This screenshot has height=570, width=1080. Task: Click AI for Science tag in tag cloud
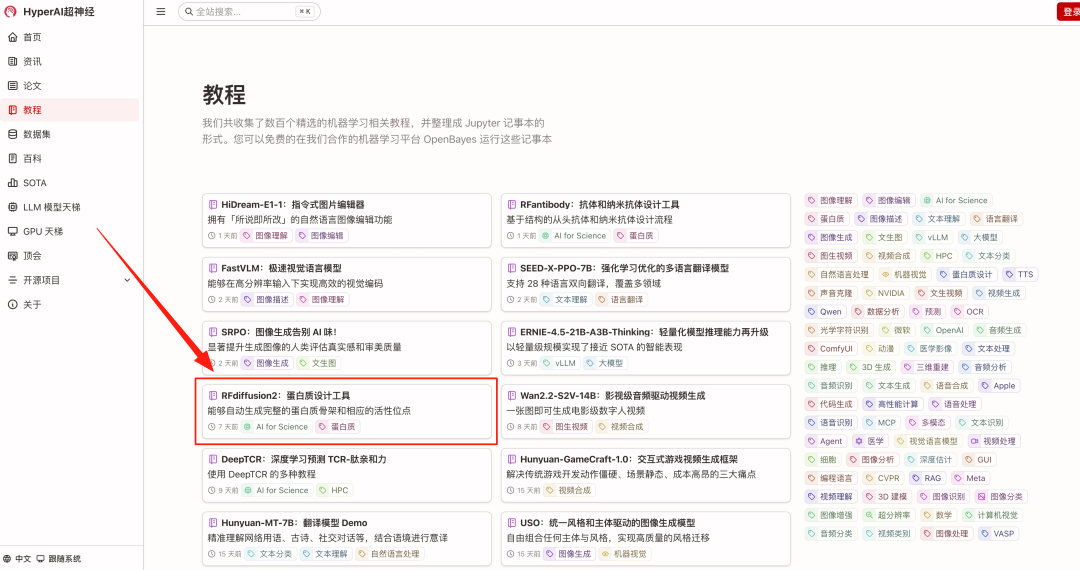(x=955, y=200)
